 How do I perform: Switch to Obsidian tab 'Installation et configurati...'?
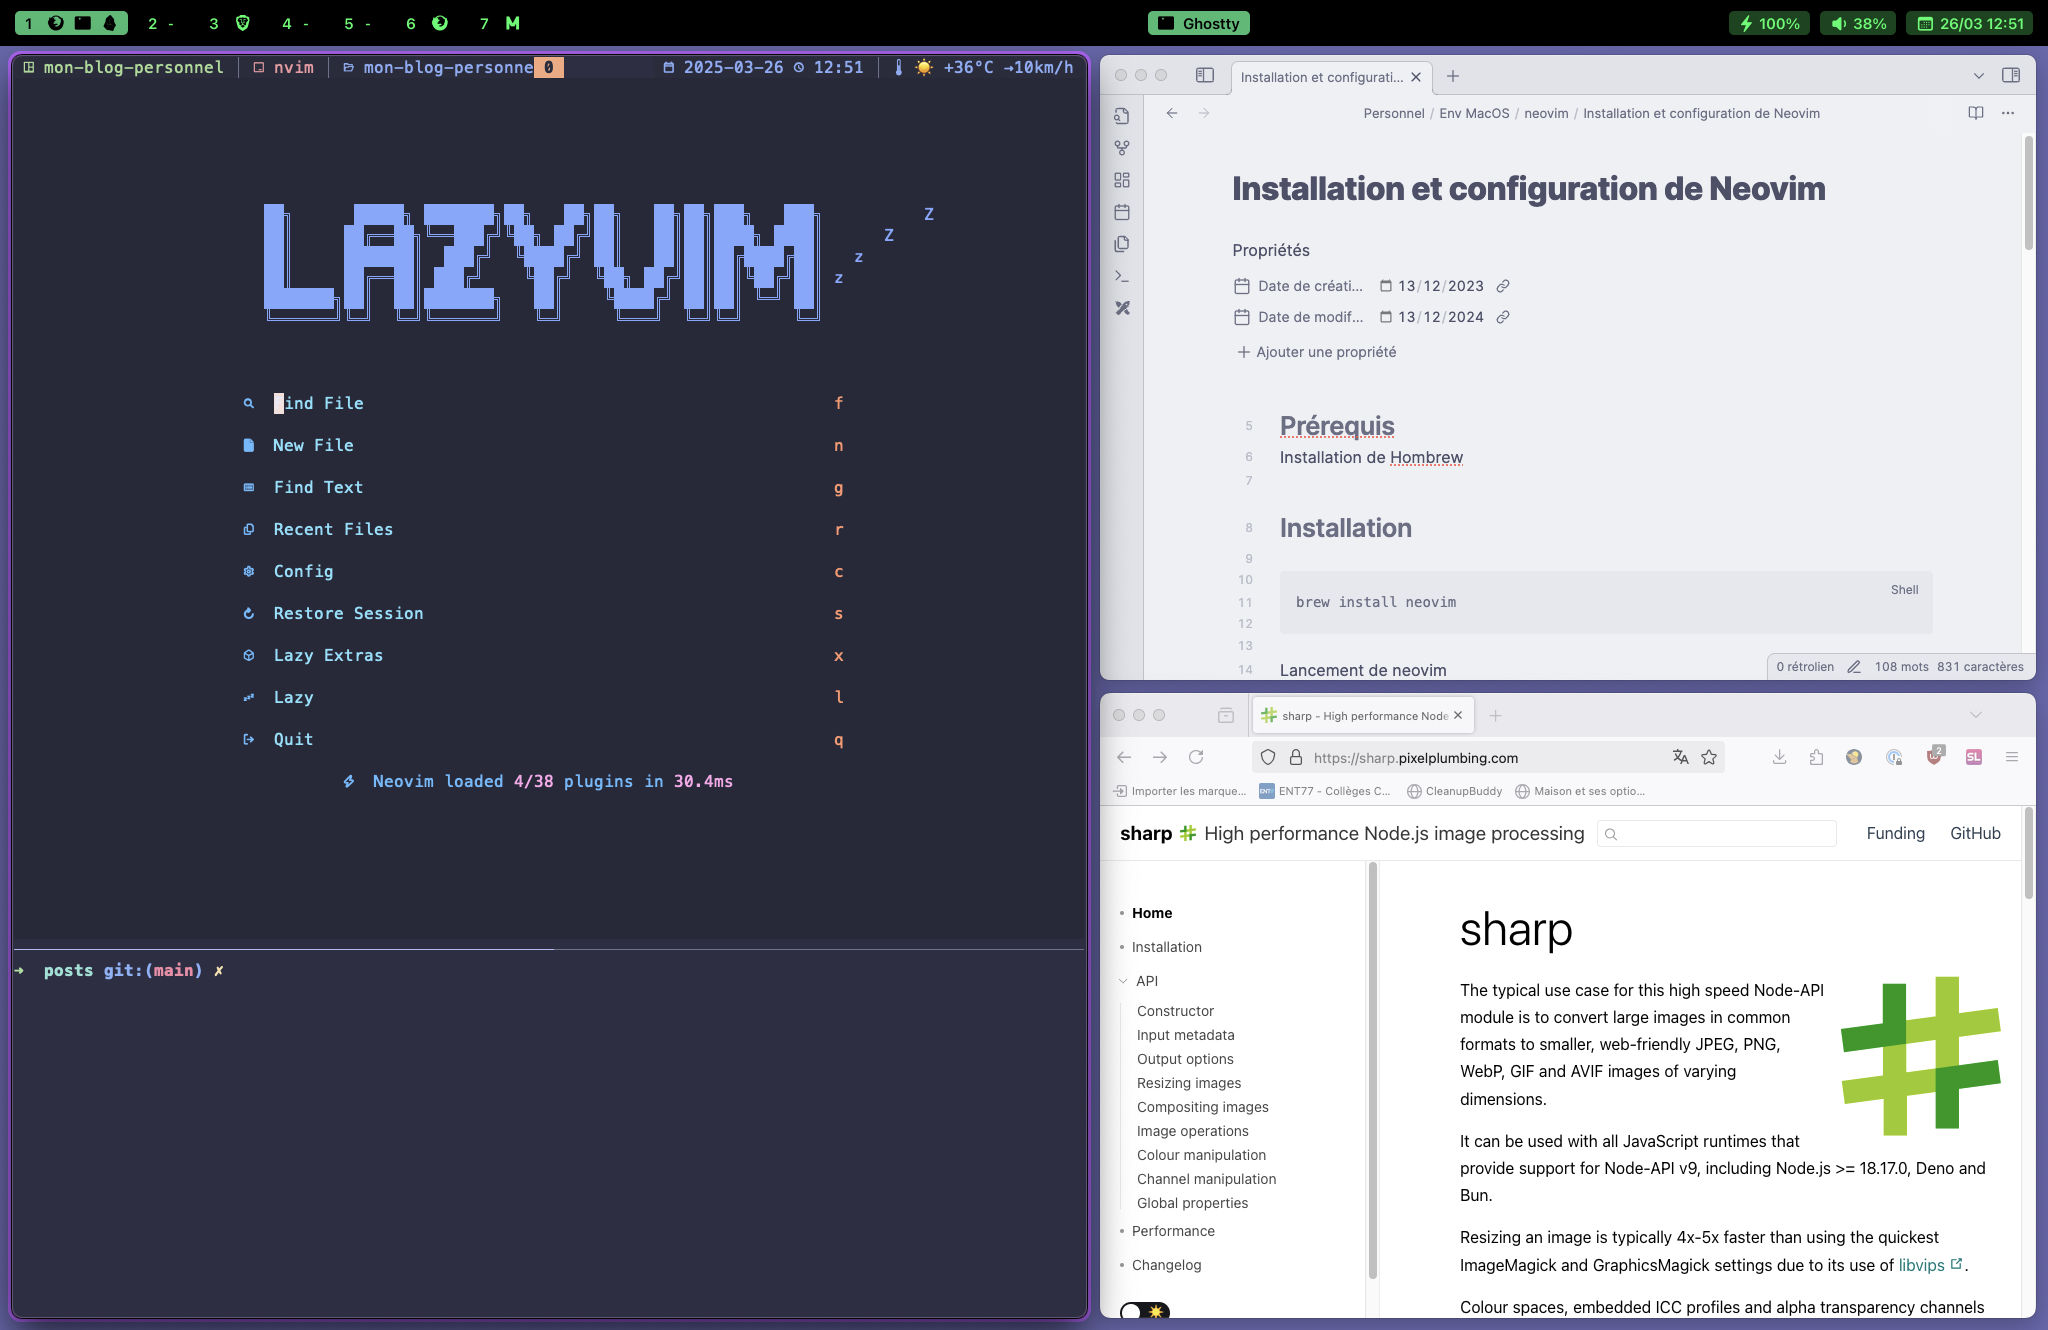1320,77
